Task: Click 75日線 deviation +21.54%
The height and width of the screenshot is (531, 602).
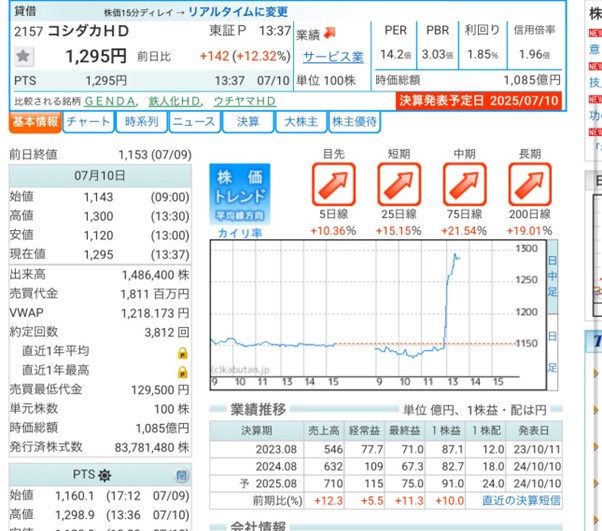Action: pyautogui.click(x=464, y=231)
